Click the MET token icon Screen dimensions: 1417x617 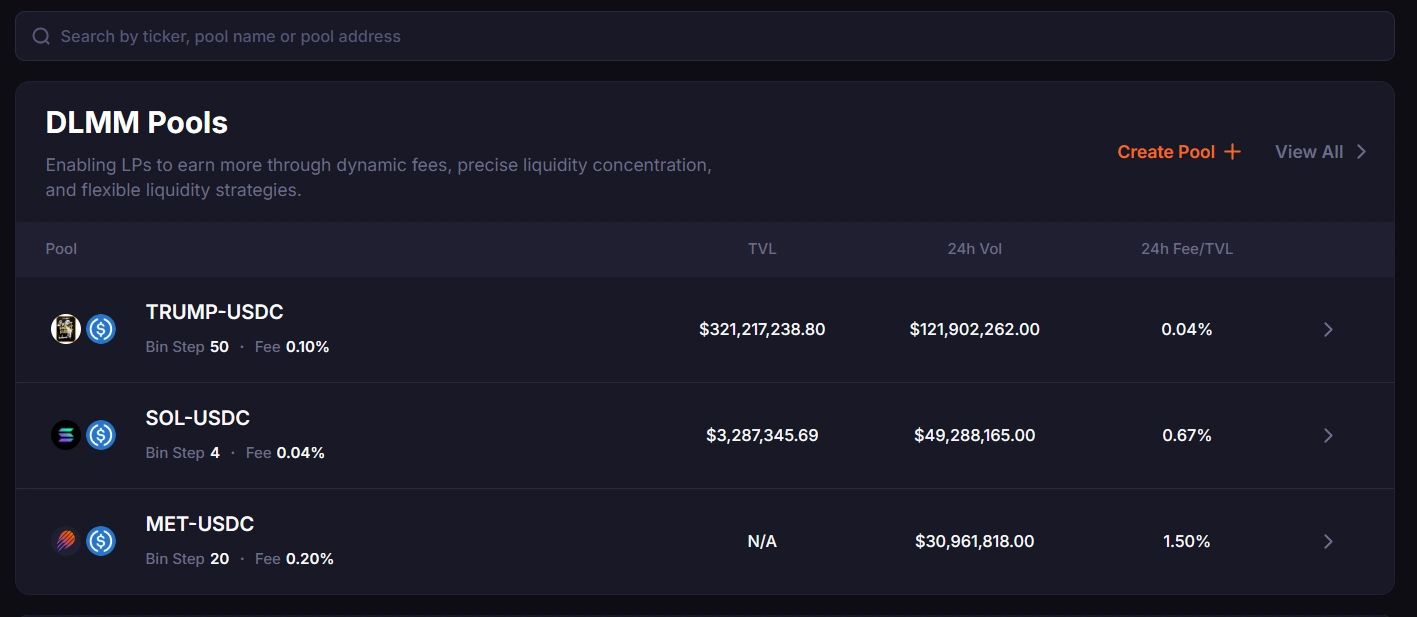66,541
